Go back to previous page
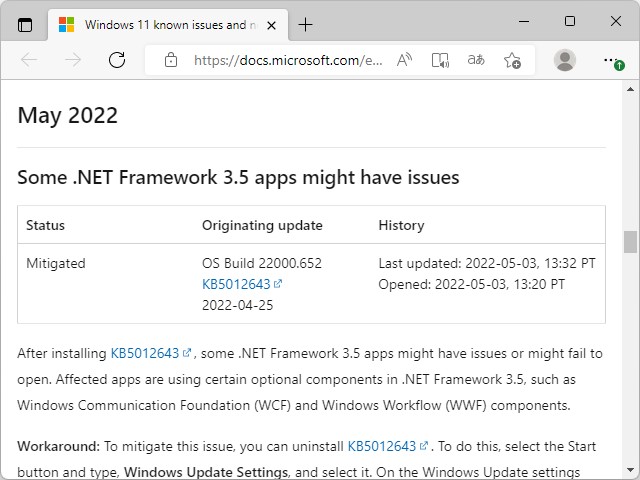Screen dimensions: 640x480 point(29,60)
